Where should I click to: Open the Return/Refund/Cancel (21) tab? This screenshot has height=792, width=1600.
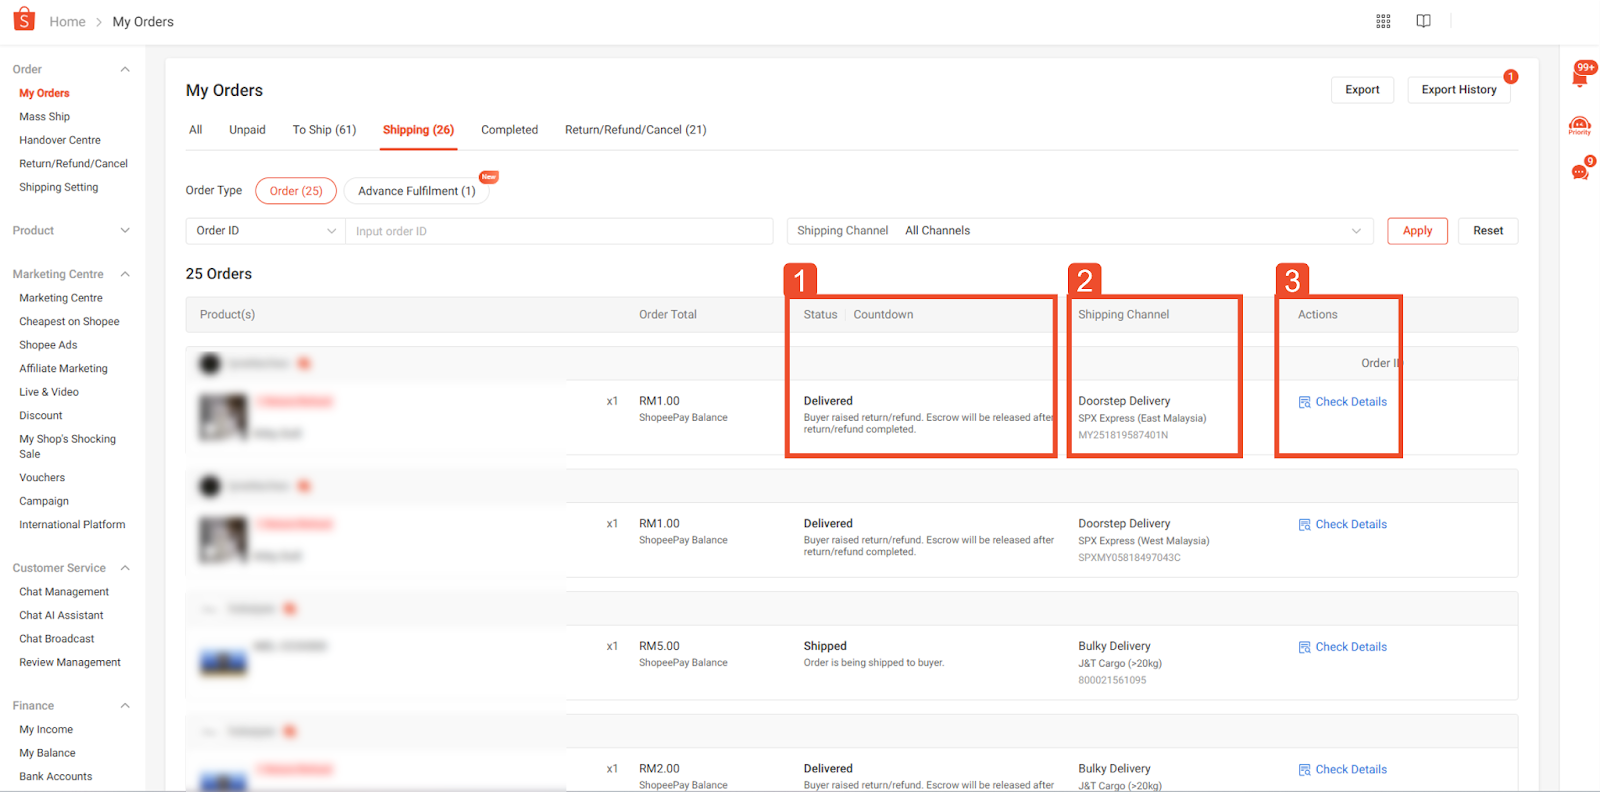pyautogui.click(x=635, y=130)
